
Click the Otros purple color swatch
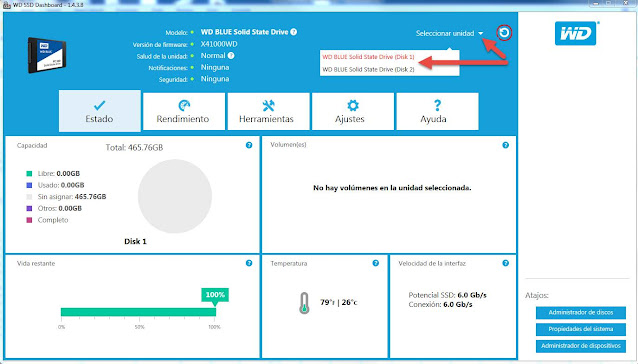coord(29,209)
